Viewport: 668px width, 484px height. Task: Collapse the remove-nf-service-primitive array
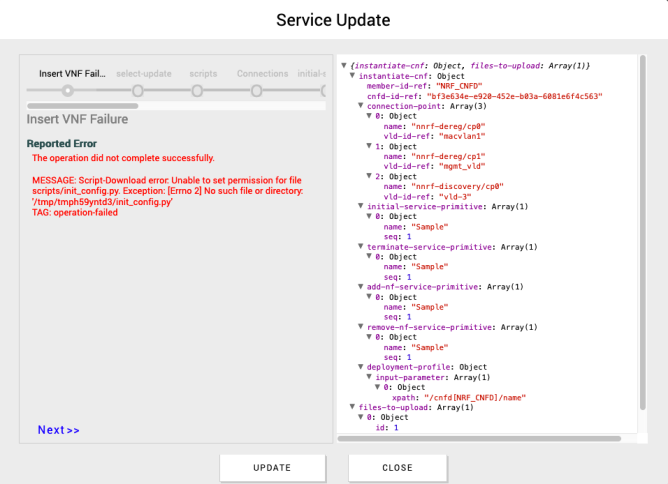(x=360, y=327)
